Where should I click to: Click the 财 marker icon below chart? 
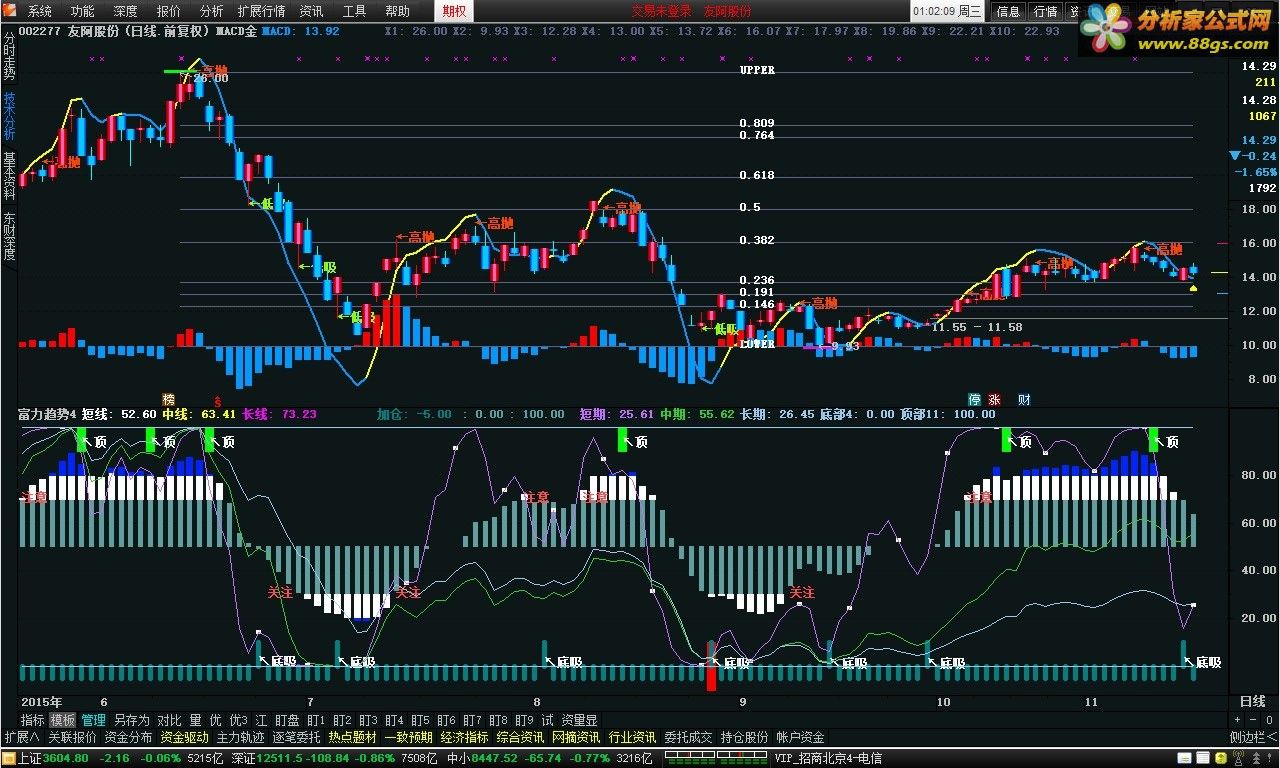pyautogui.click(x=1024, y=399)
